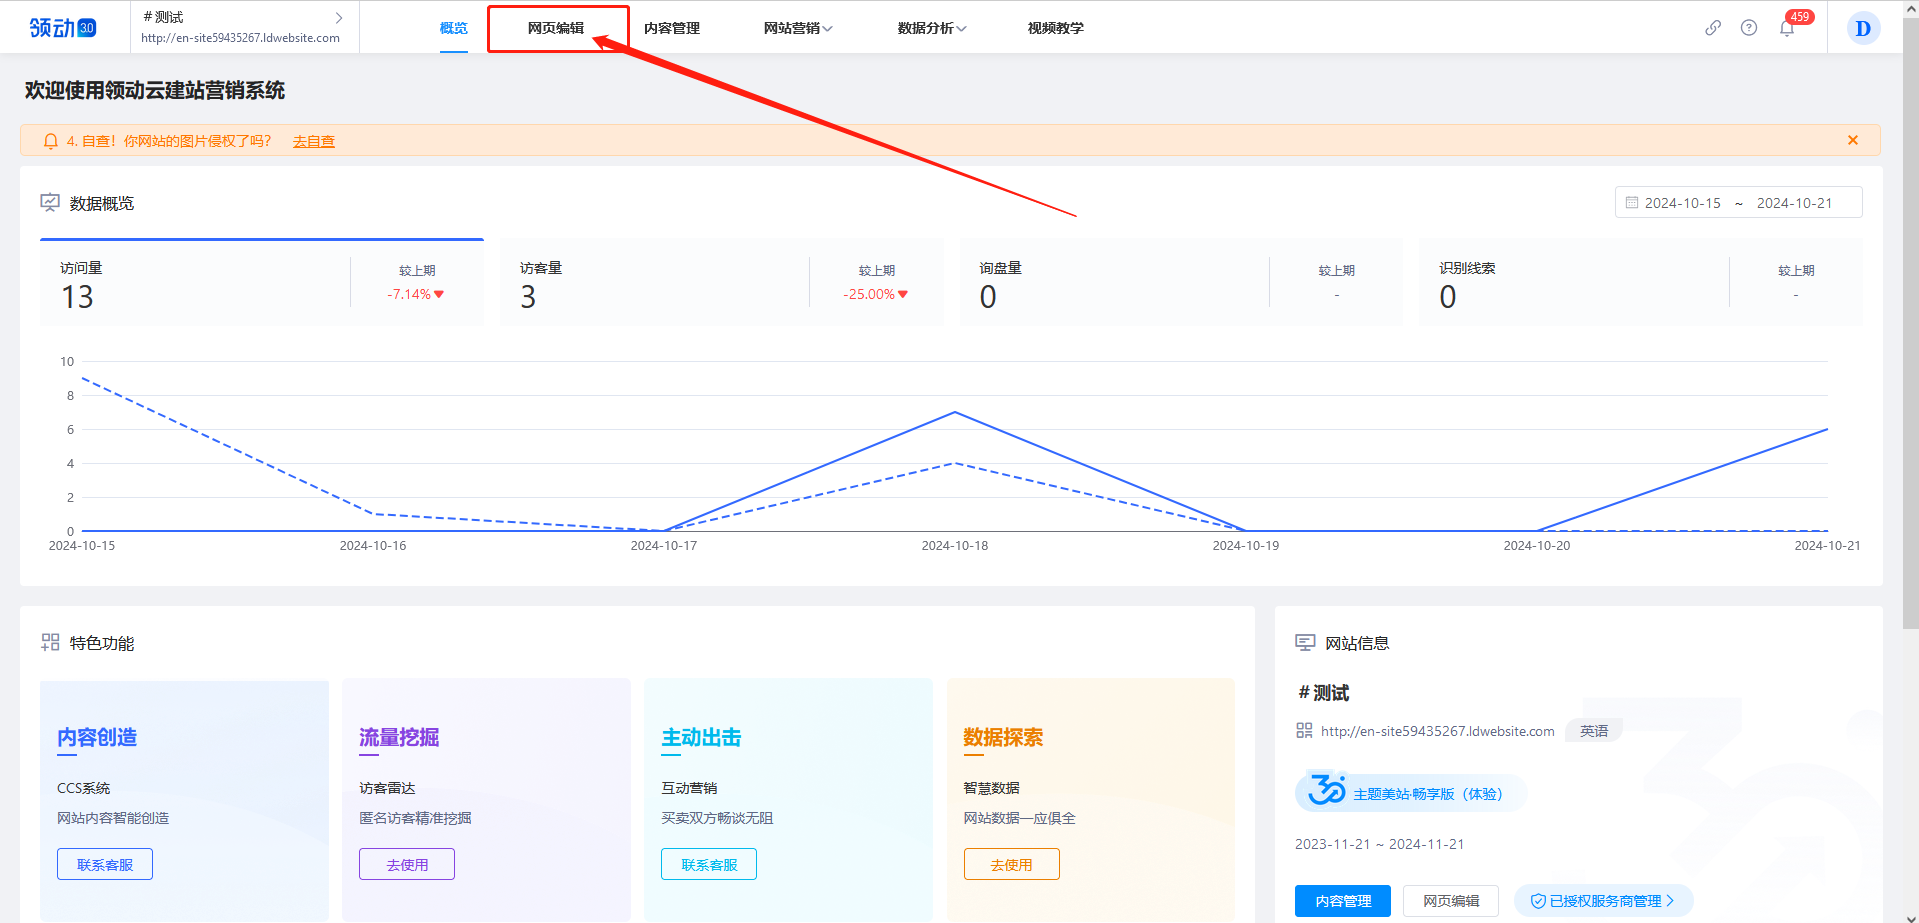Open the 数据分析 dropdown menu
This screenshot has width=1919, height=923.
point(931,28)
